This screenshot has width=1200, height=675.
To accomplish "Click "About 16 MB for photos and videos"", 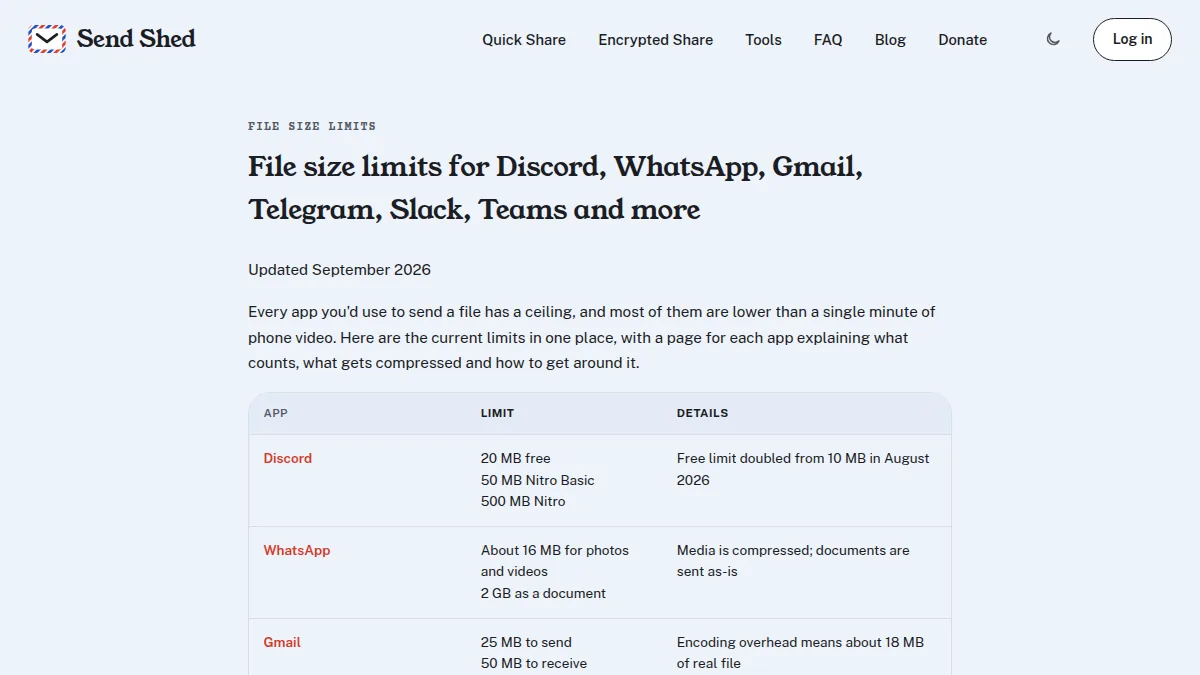I will point(555,561).
